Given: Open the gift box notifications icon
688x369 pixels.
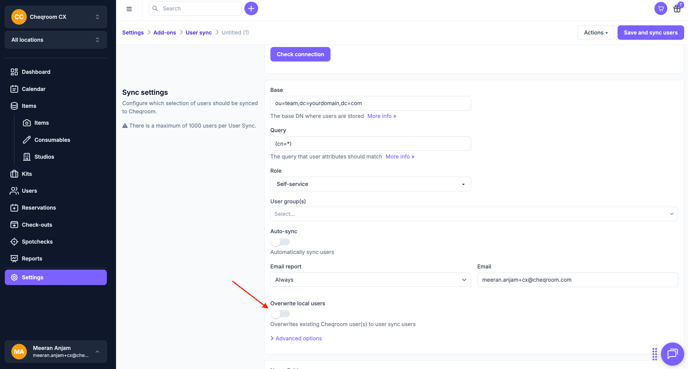Looking at the screenshot, I should click(x=677, y=8).
